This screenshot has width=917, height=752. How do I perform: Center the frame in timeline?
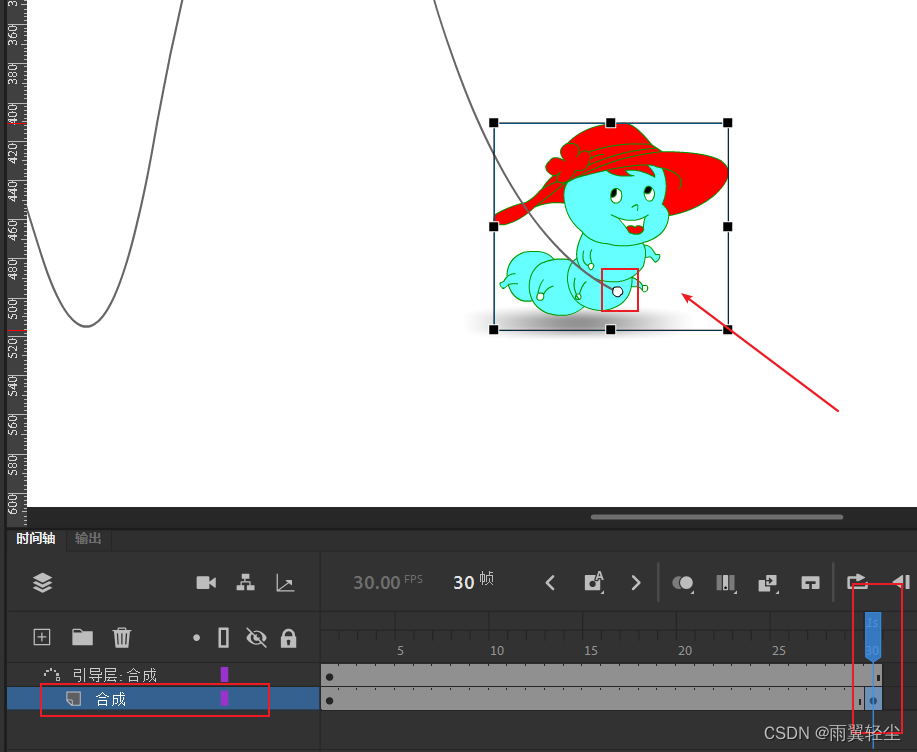810,583
